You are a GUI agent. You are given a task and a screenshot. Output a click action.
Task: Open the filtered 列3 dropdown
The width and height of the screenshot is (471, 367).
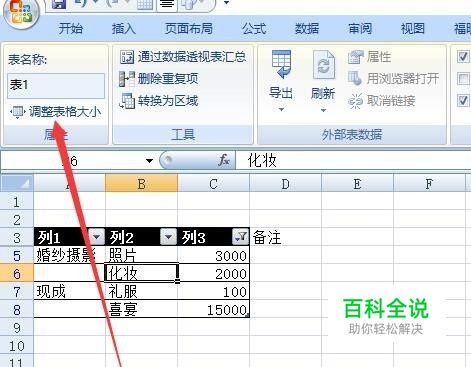click(x=240, y=237)
